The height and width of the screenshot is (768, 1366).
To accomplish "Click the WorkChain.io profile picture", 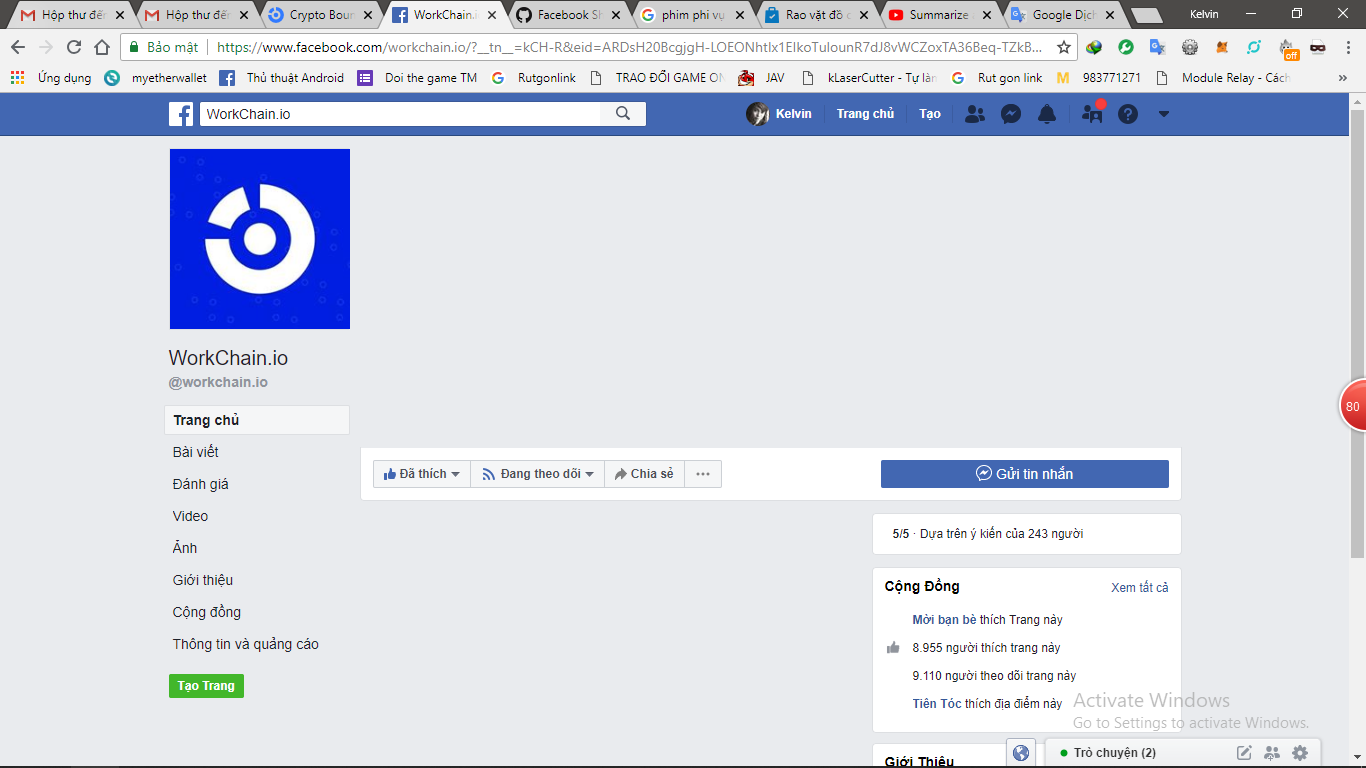I will click(260, 239).
